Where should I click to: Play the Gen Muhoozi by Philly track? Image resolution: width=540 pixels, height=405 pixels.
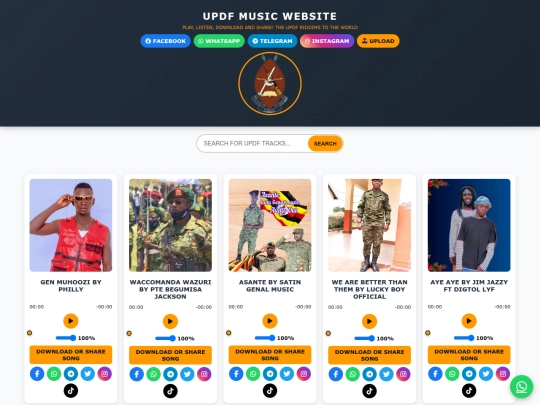[x=71, y=321]
